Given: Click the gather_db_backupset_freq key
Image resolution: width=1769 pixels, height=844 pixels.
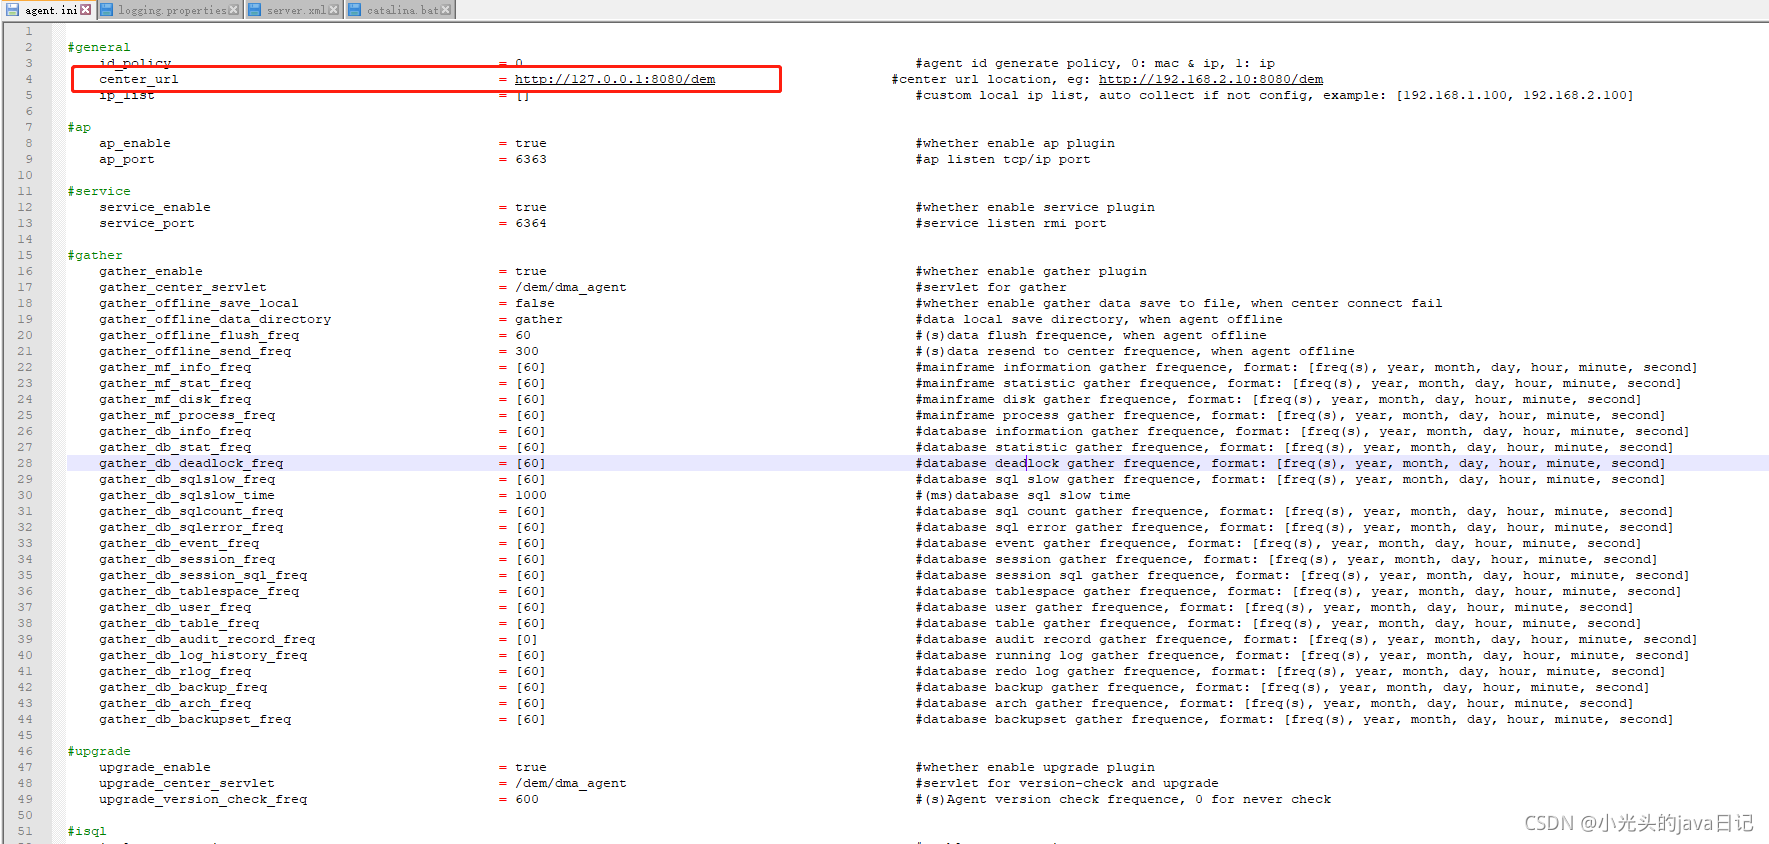Looking at the screenshot, I should [195, 719].
